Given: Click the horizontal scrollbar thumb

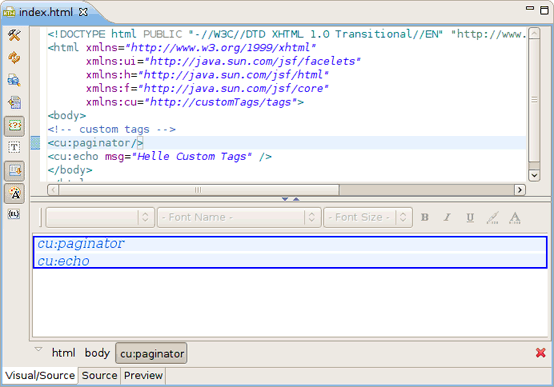Looking at the screenshot, I should pyautogui.click(x=199, y=190).
